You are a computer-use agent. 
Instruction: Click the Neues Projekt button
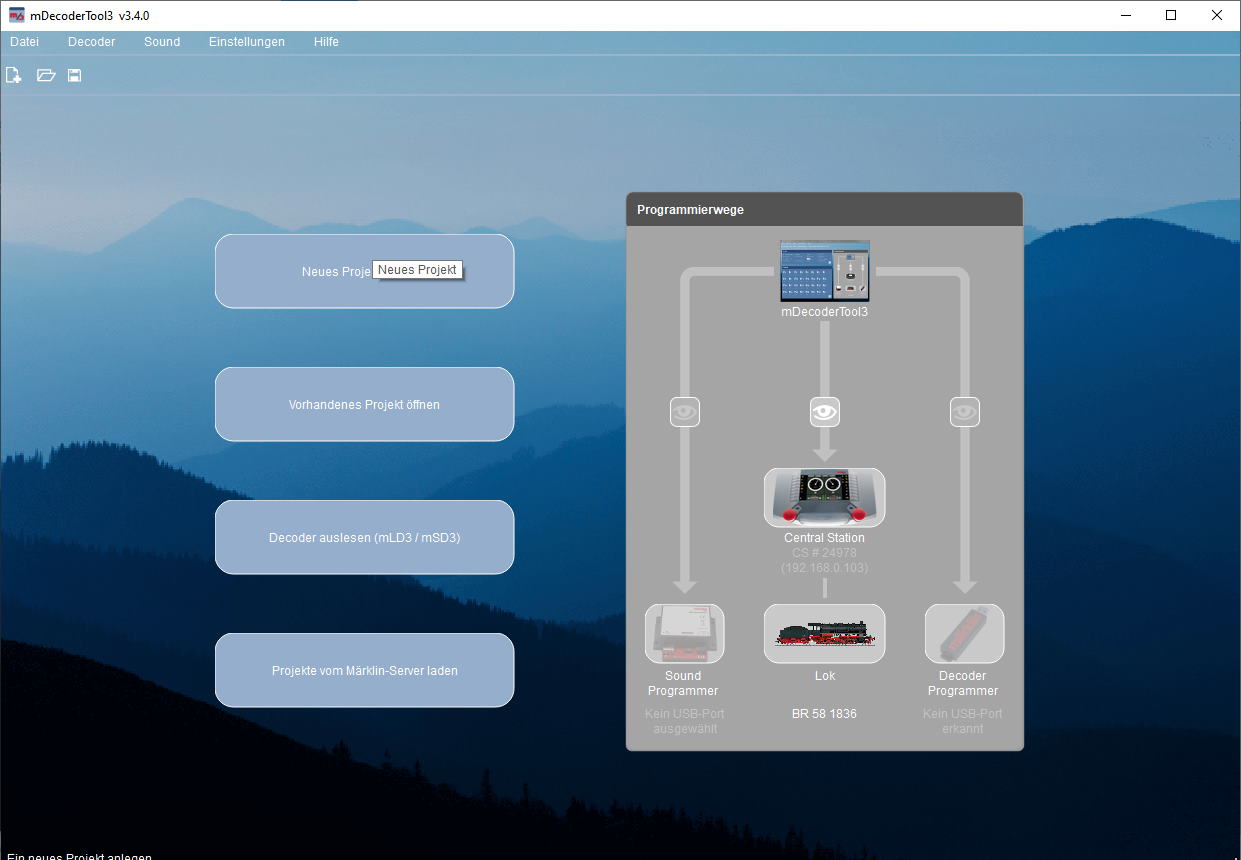(x=364, y=271)
